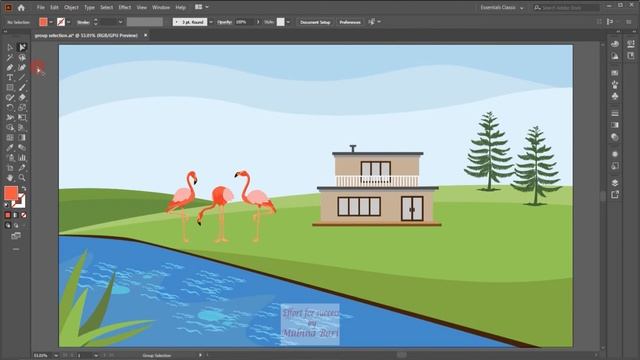Open the File menu
Image resolution: width=640 pixels, height=360 pixels.
click(x=40, y=7)
